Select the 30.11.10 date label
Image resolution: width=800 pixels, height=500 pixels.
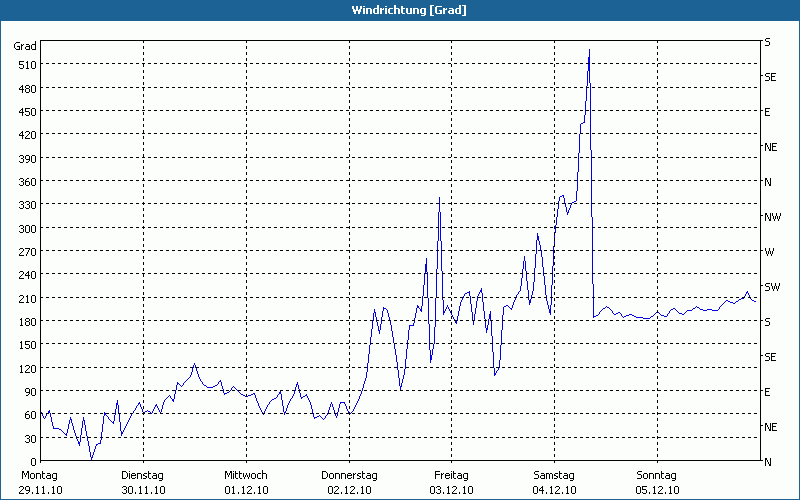pos(143,490)
